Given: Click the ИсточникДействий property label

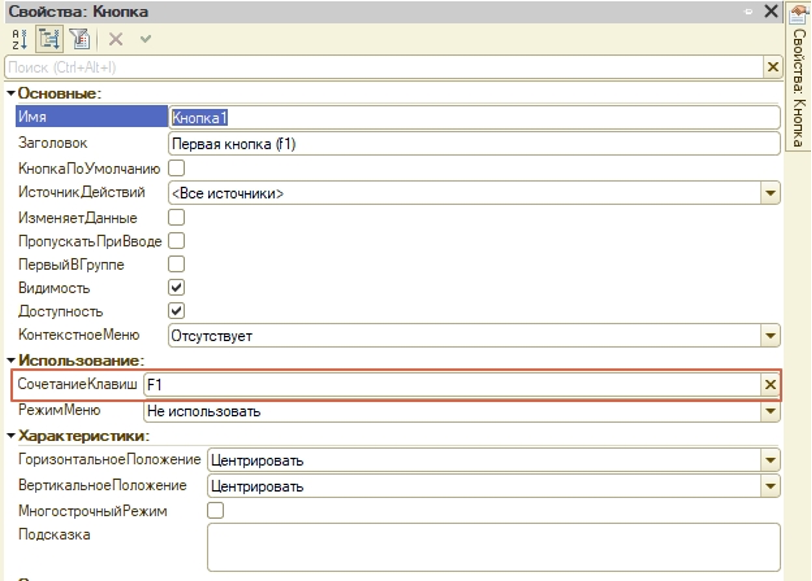Looking at the screenshot, I should pos(81,192).
